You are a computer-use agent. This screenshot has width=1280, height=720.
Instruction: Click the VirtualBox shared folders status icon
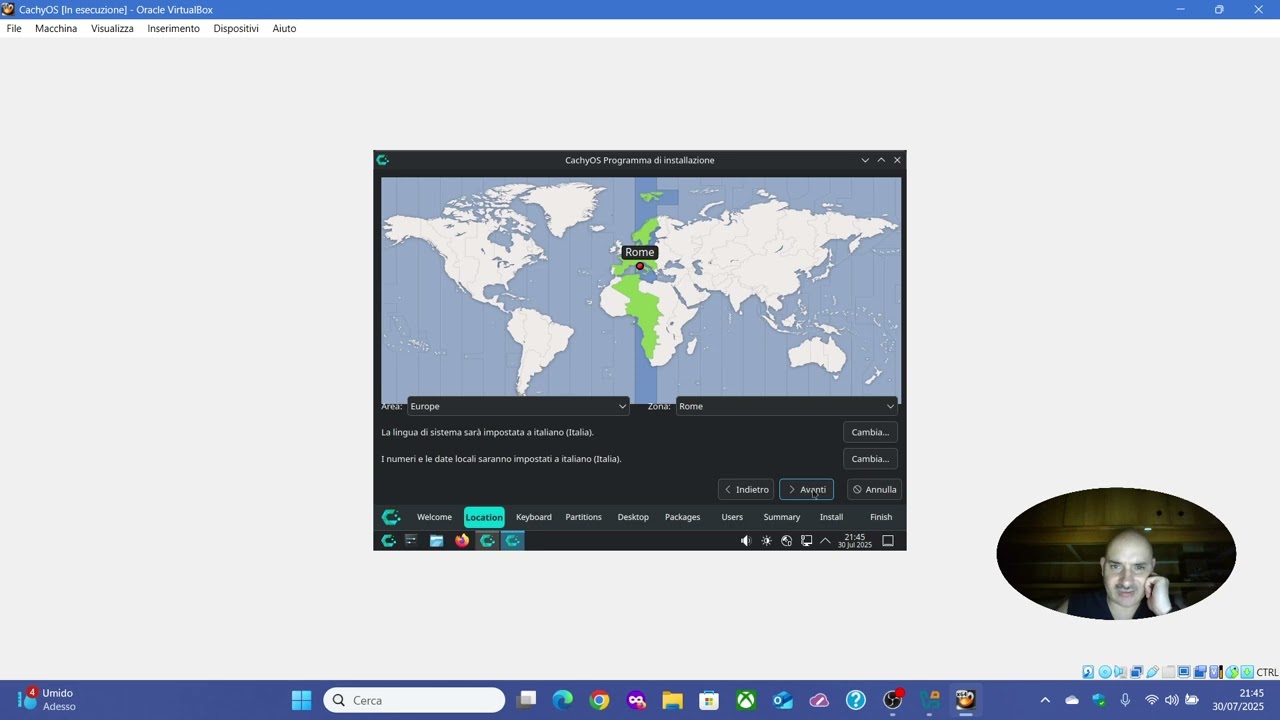1168,672
